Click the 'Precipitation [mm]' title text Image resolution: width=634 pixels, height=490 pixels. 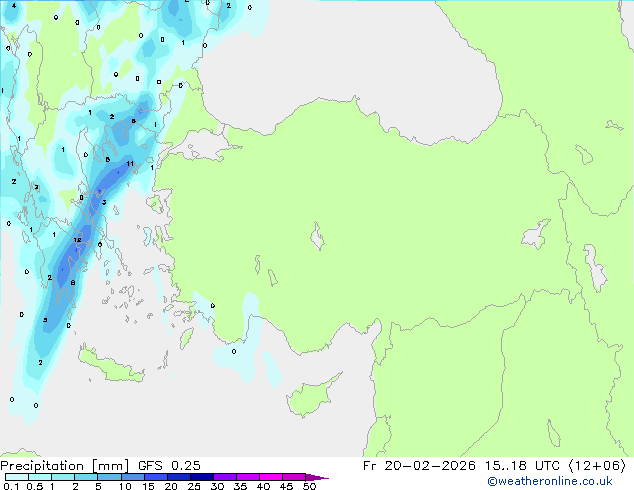coord(64,466)
